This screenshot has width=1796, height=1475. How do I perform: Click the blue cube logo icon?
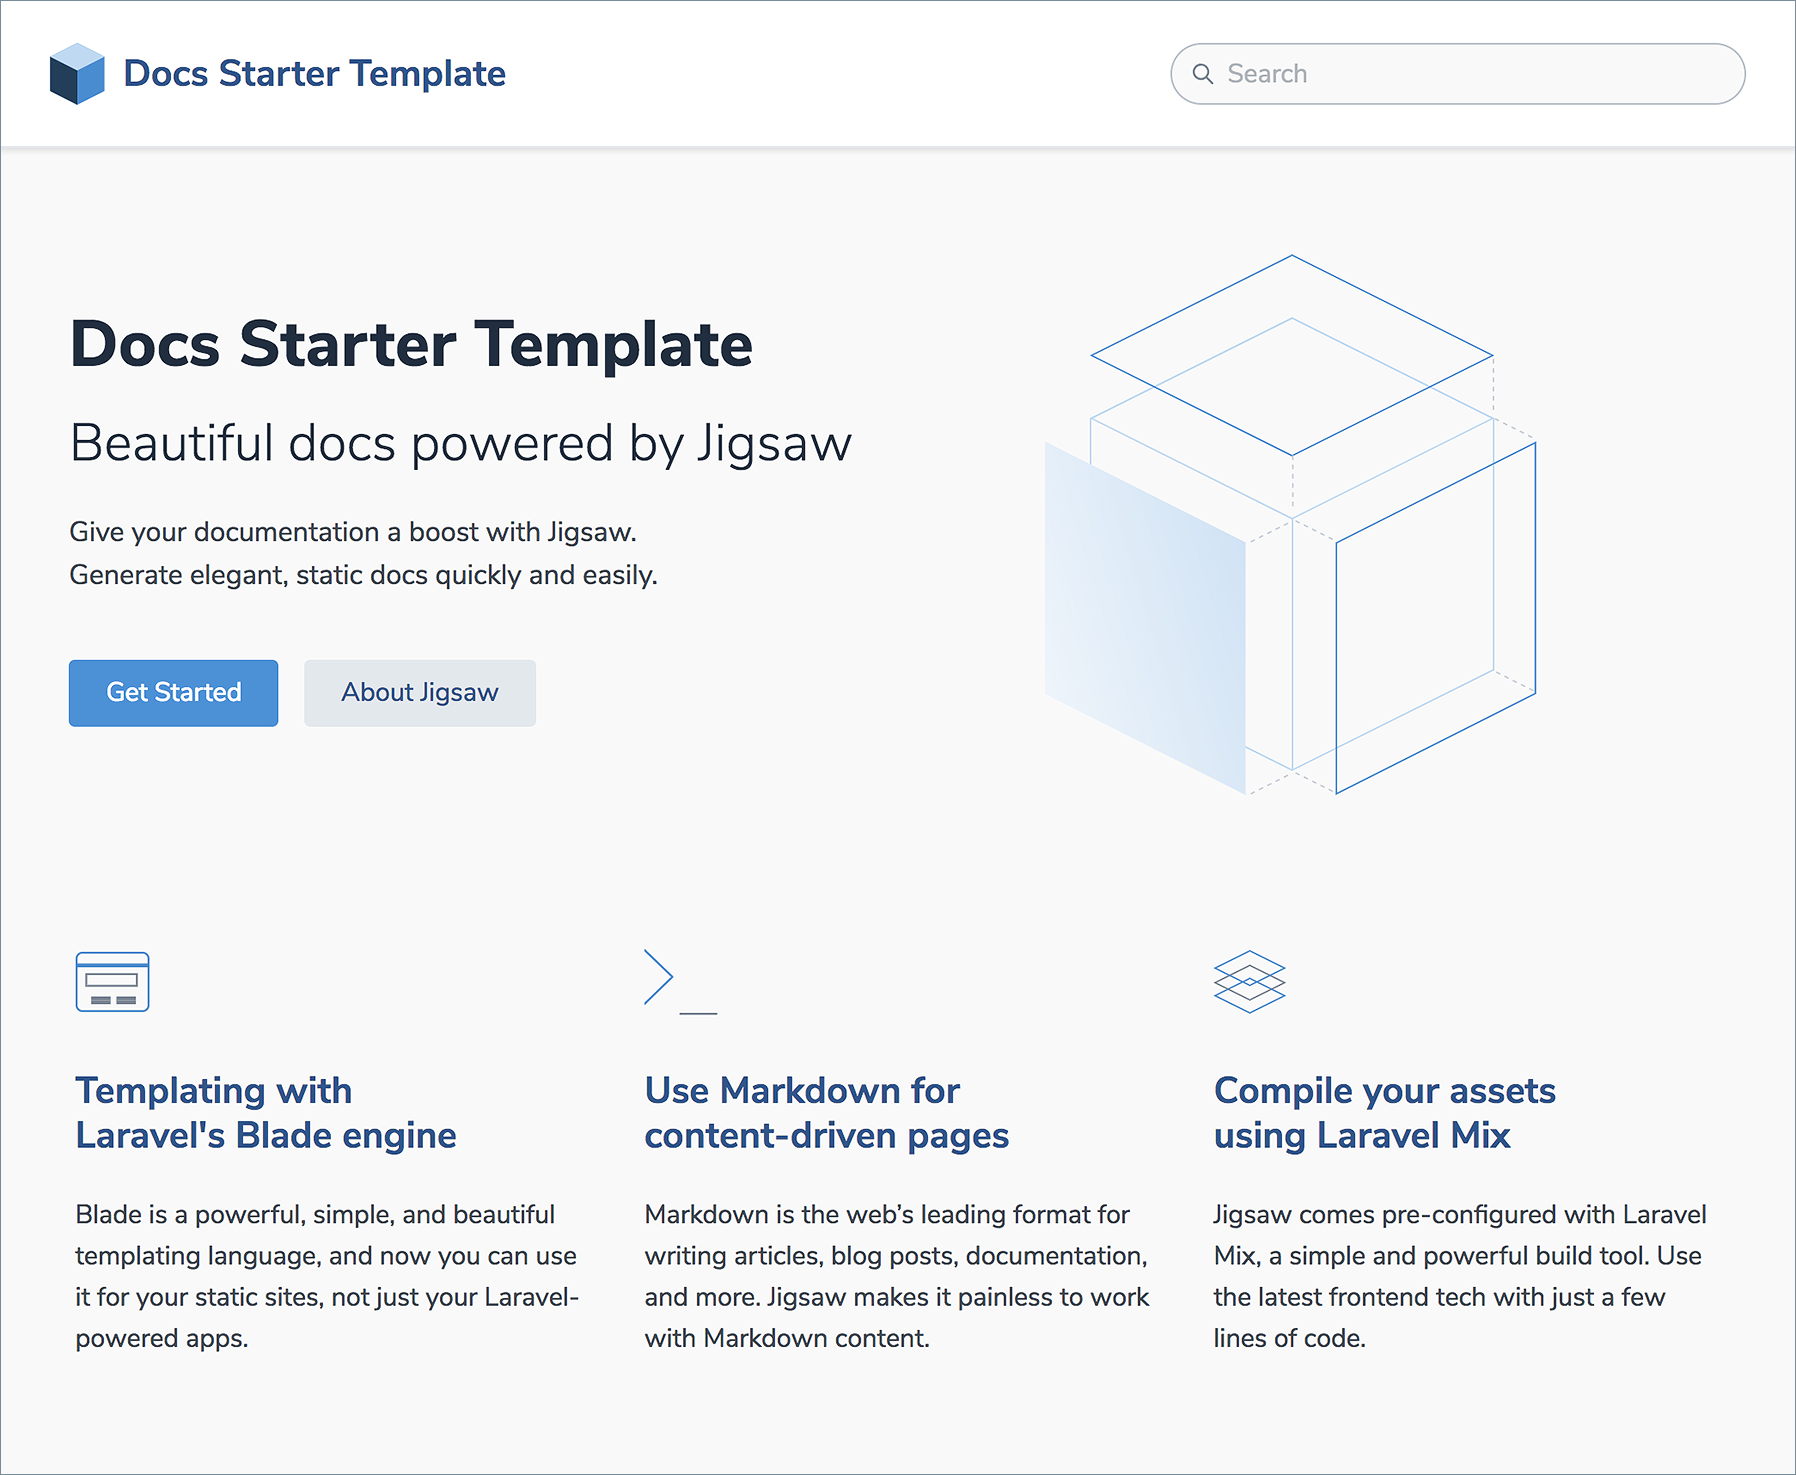[x=77, y=74]
